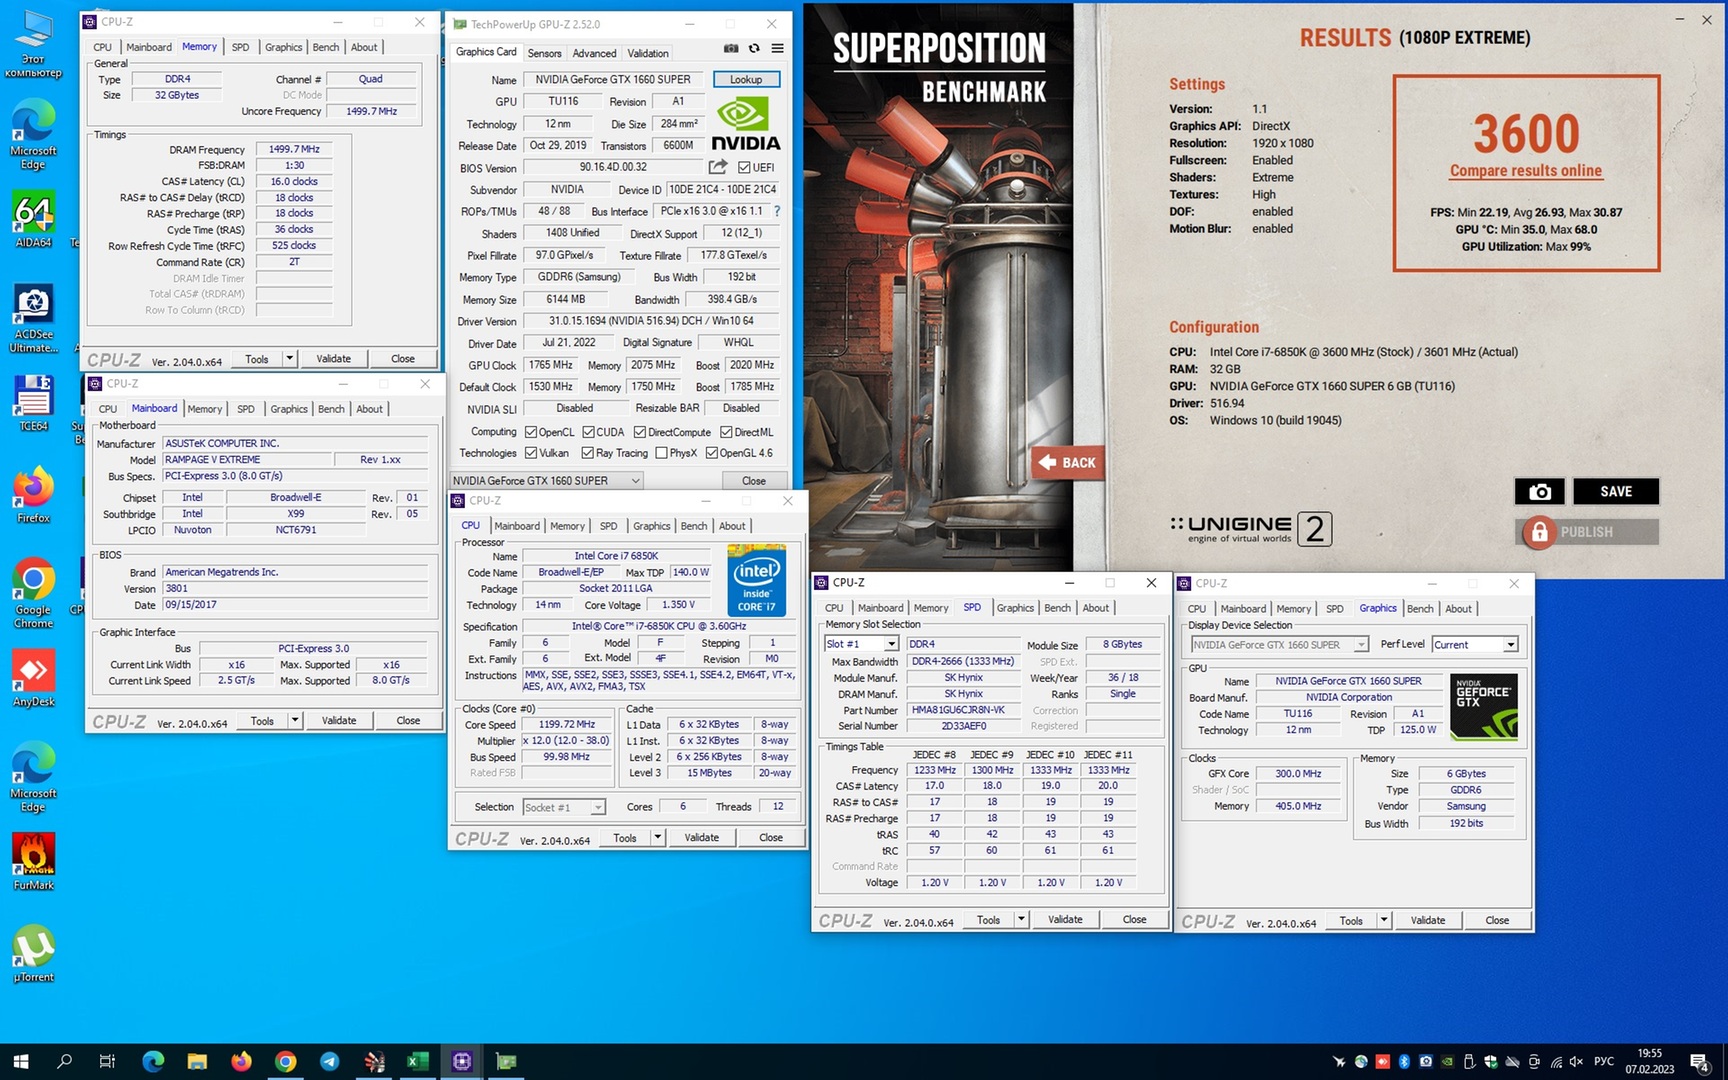The height and width of the screenshot is (1080, 1728).
Task: Open SPD tab in CPU-Z Memory window
Action: (240, 47)
